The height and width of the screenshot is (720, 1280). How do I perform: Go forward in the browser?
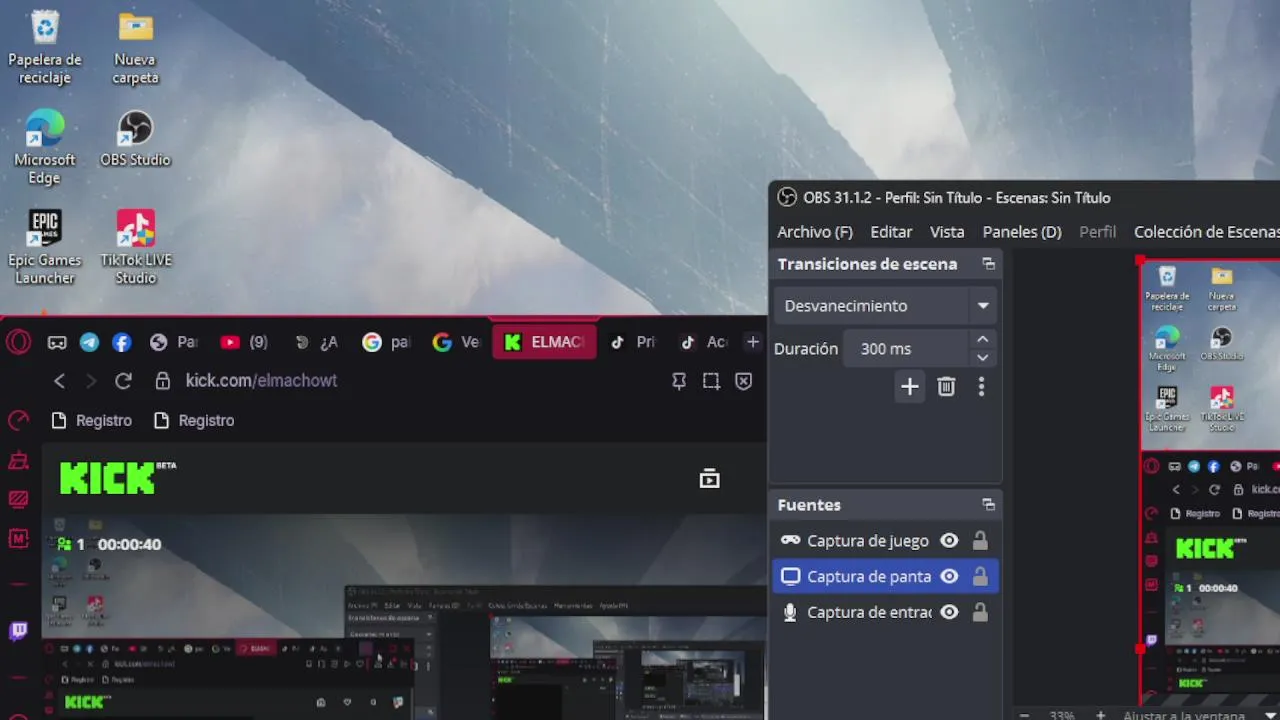point(91,381)
